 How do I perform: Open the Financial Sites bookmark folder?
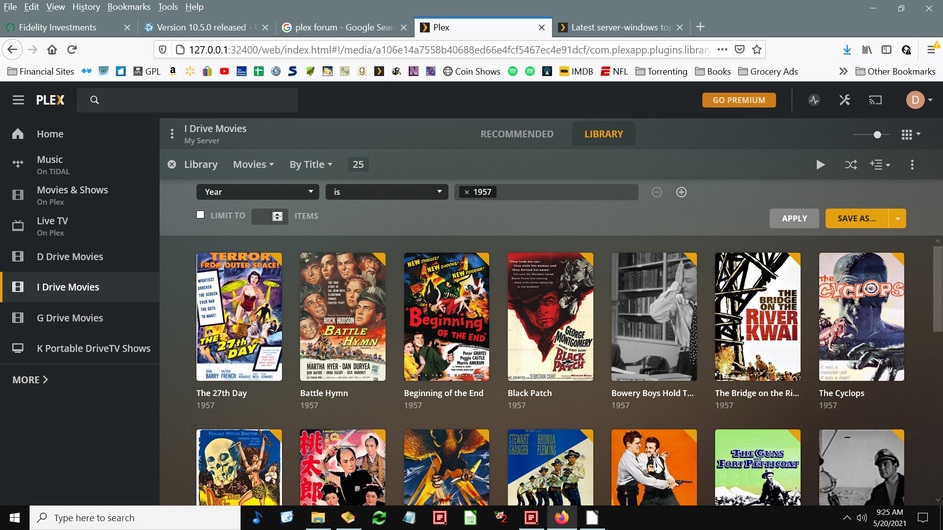tap(41, 71)
